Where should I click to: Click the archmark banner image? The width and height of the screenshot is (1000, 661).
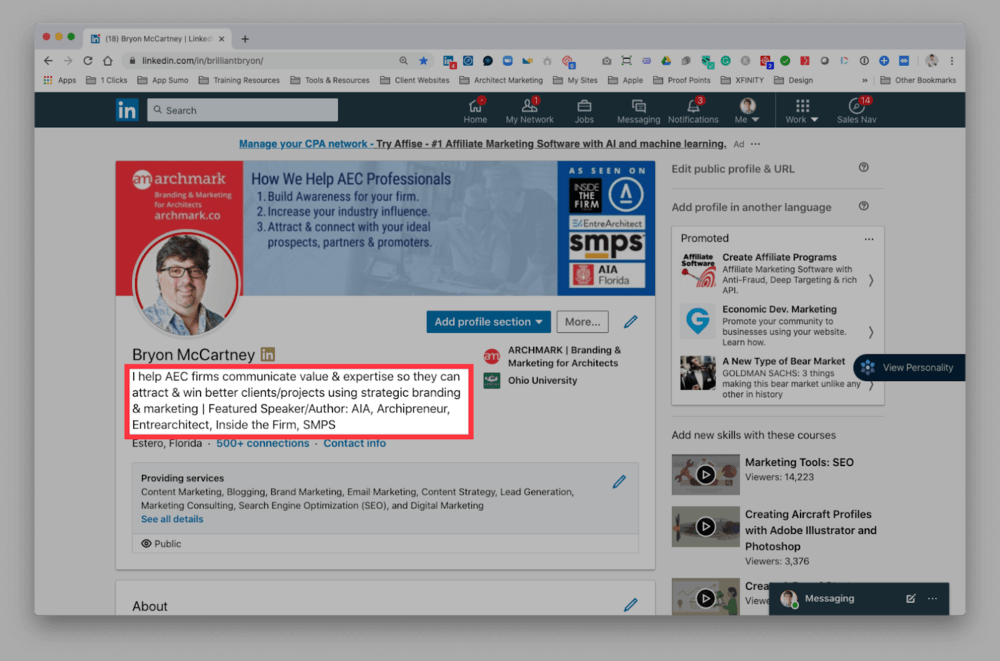coord(385,228)
